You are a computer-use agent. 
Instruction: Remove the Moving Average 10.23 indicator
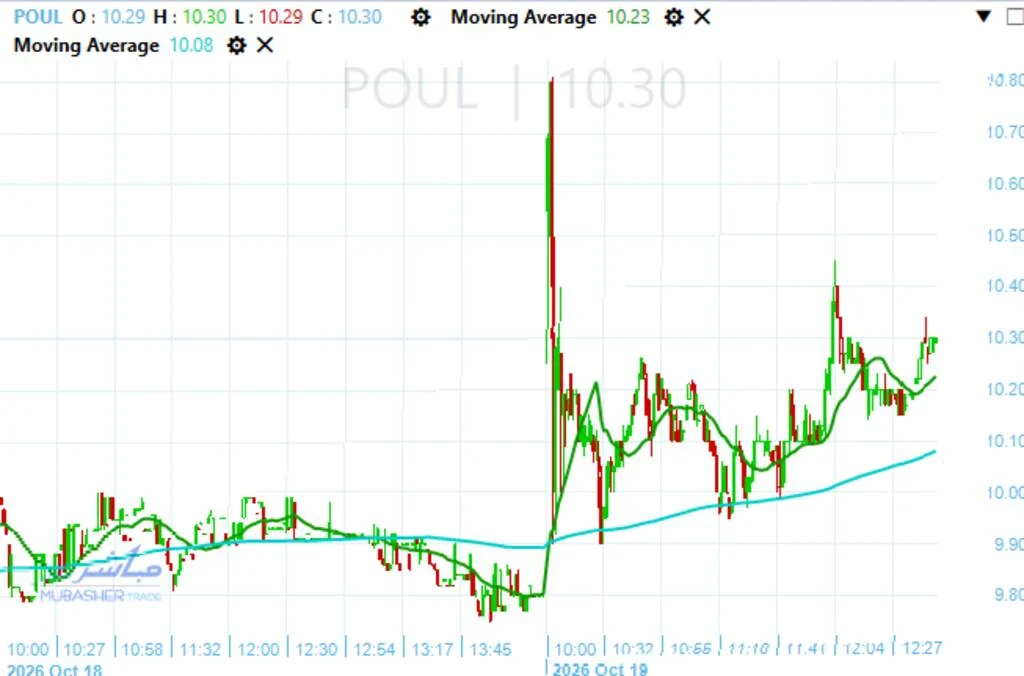(x=702, y=17)
